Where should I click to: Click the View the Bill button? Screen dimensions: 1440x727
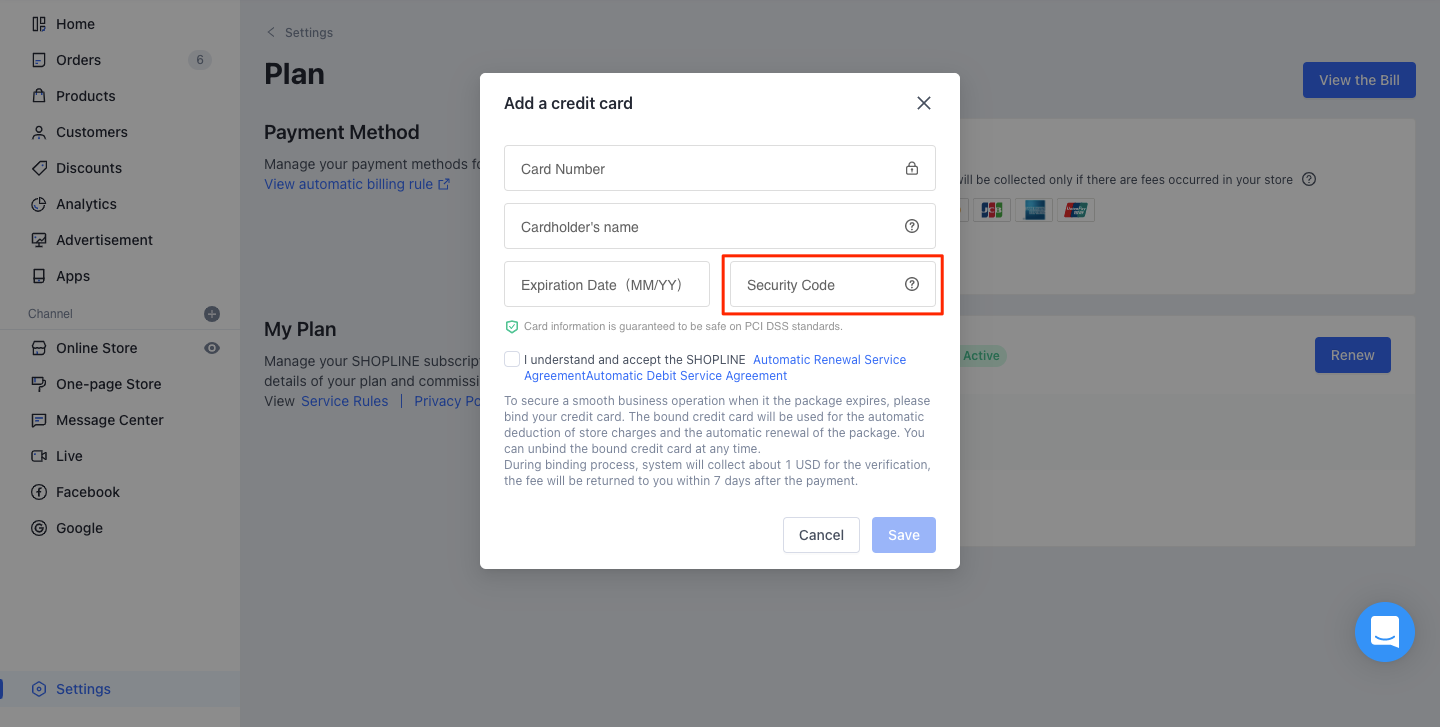1359,80
